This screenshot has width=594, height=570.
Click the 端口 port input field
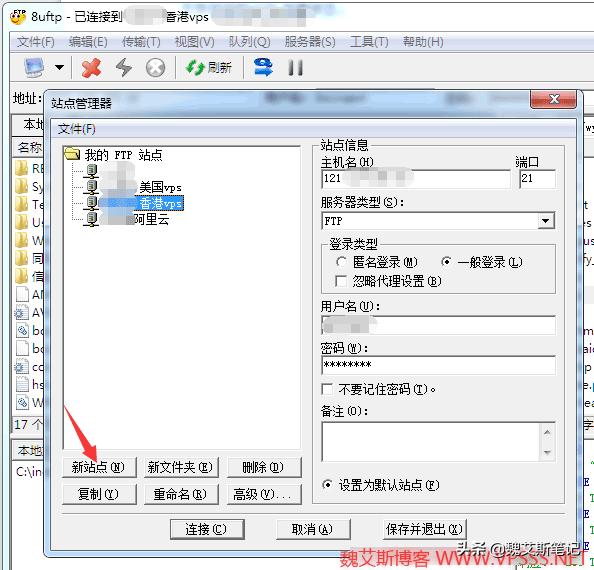click(x=537, y=178)
